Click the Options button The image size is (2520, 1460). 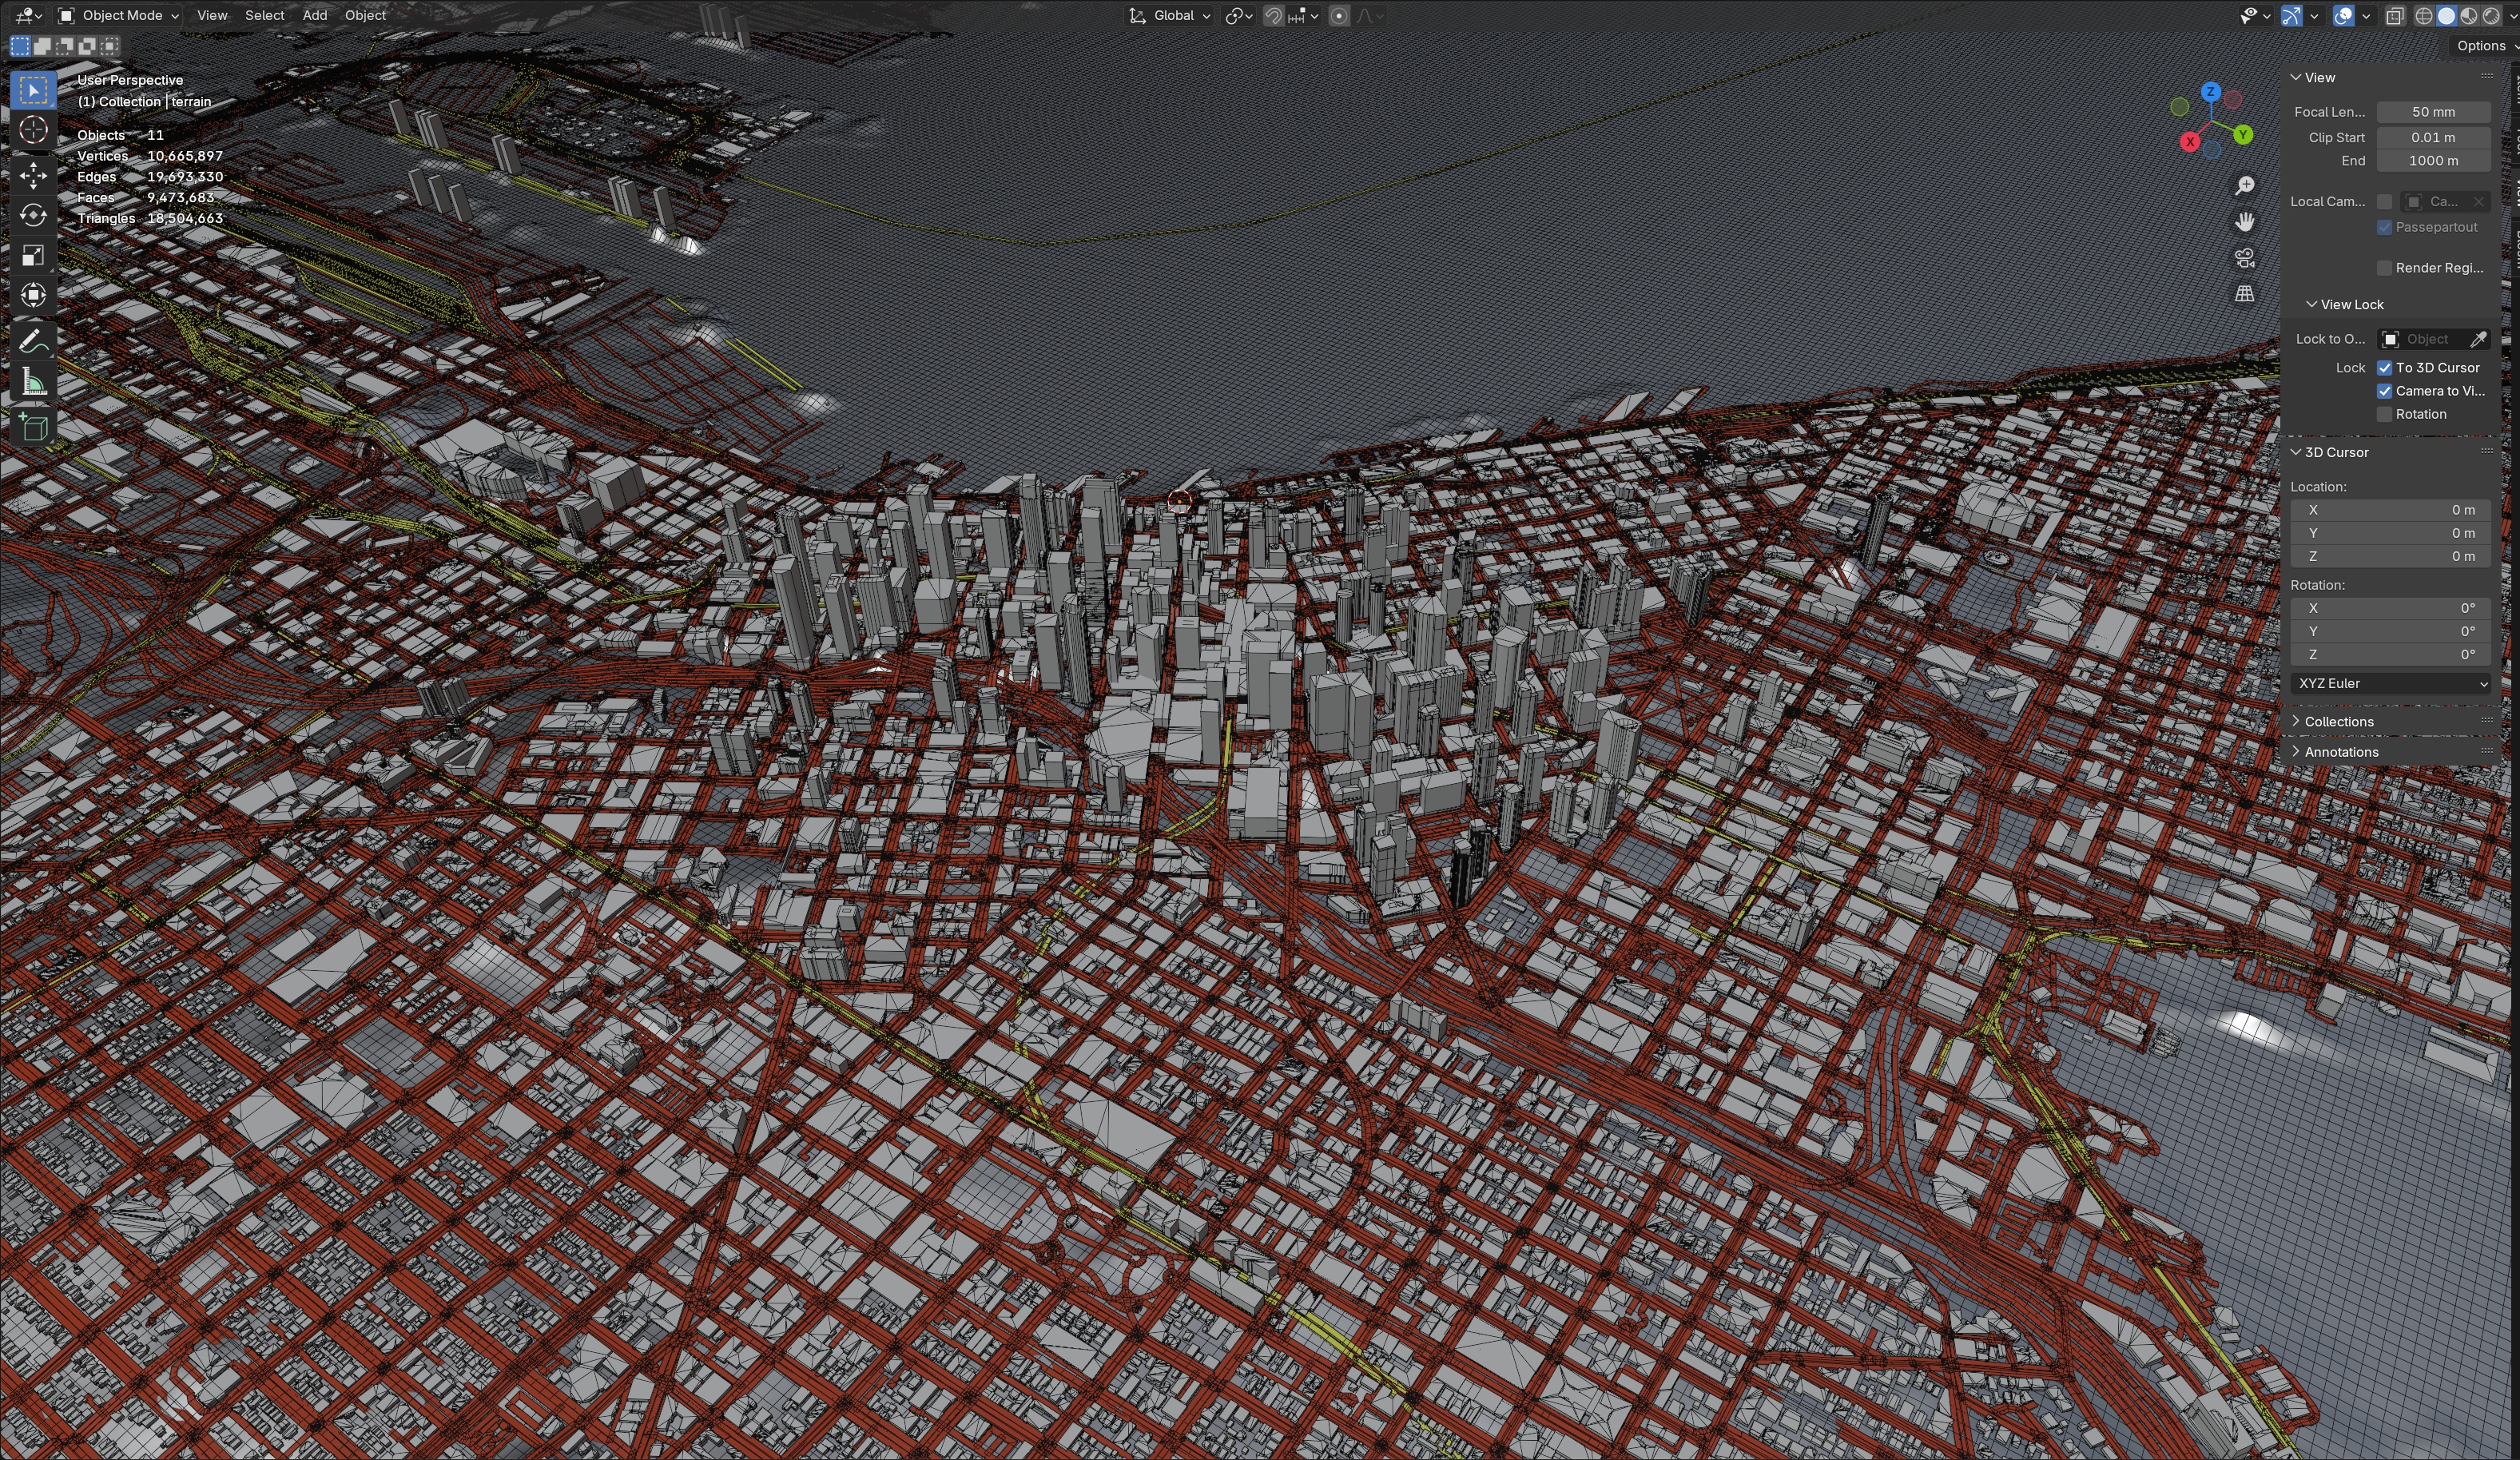coord(2480,46)
